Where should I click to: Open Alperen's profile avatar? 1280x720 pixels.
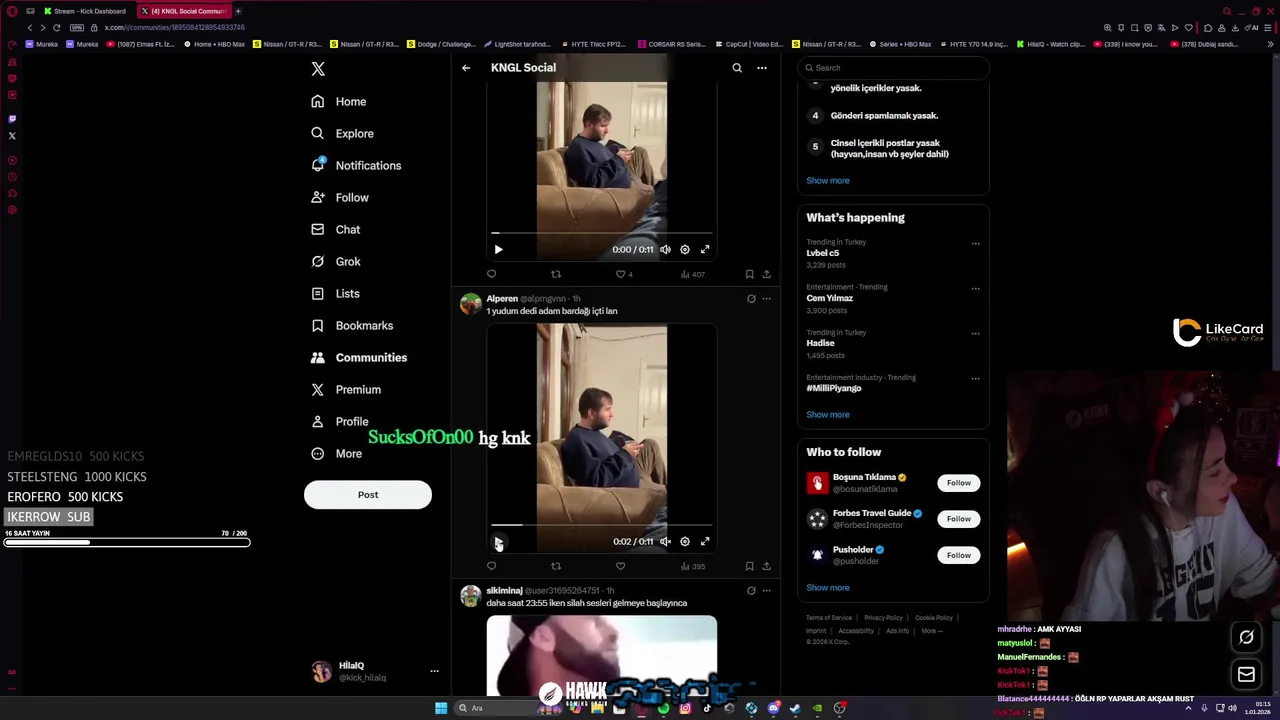pyautogui.click(x=470, y=304)
